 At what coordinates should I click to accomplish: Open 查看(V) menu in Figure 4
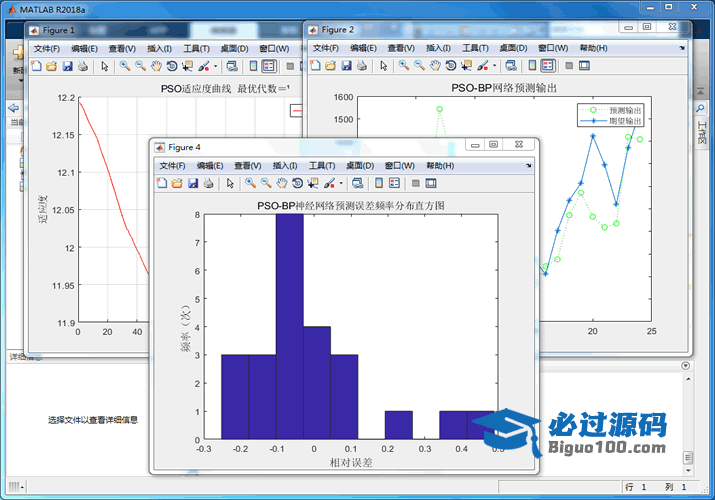(248, 166)
